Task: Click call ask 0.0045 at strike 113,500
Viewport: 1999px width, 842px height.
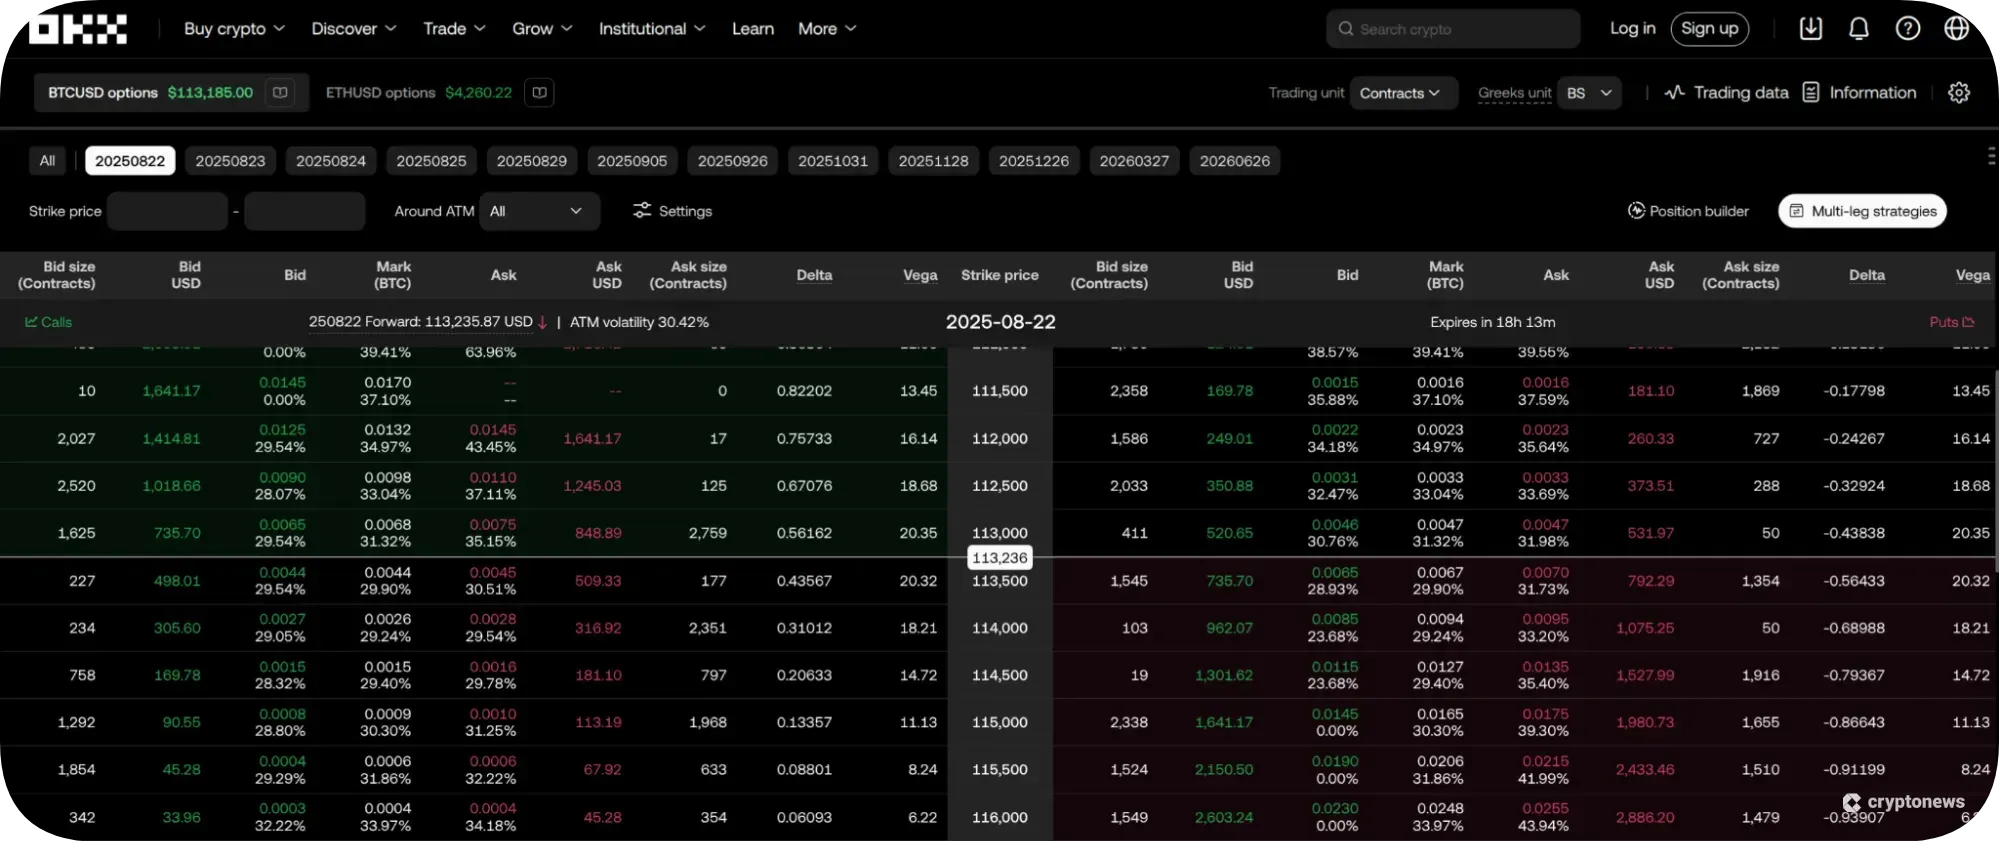Action: tap(493, 573)
